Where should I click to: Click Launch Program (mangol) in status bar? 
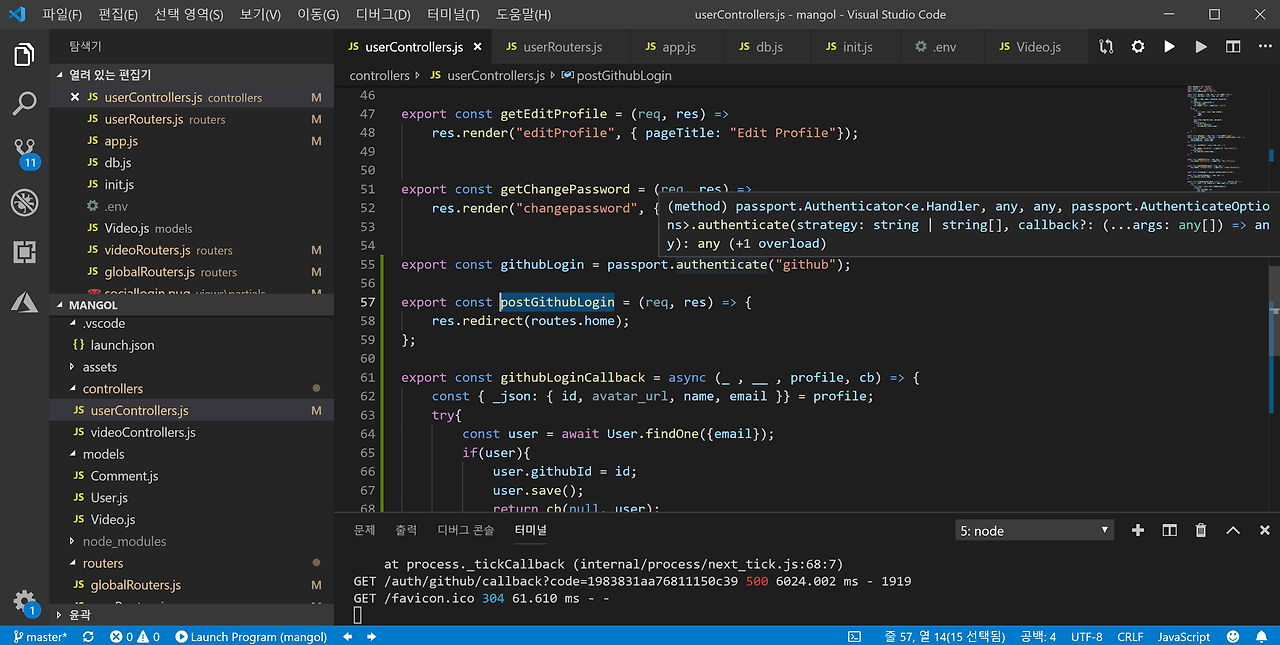point(251,637)
